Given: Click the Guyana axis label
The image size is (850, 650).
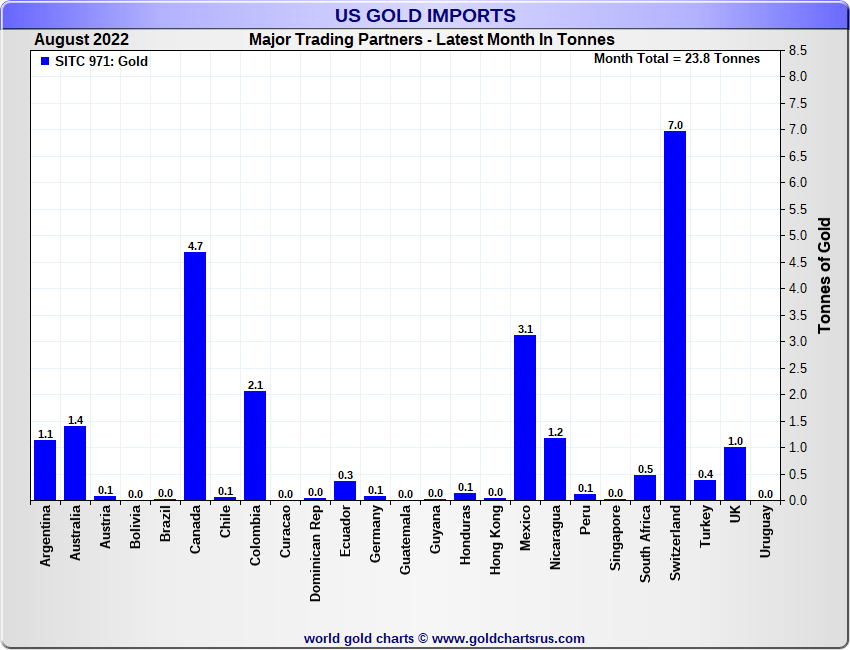Looking at the screenshot, I should point(435,529).
